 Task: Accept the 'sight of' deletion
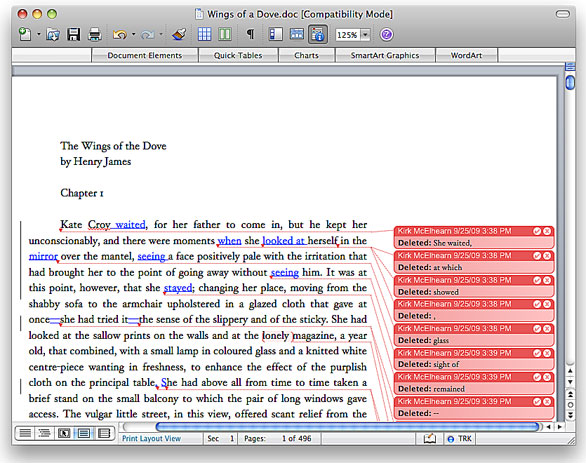[537, 353]
